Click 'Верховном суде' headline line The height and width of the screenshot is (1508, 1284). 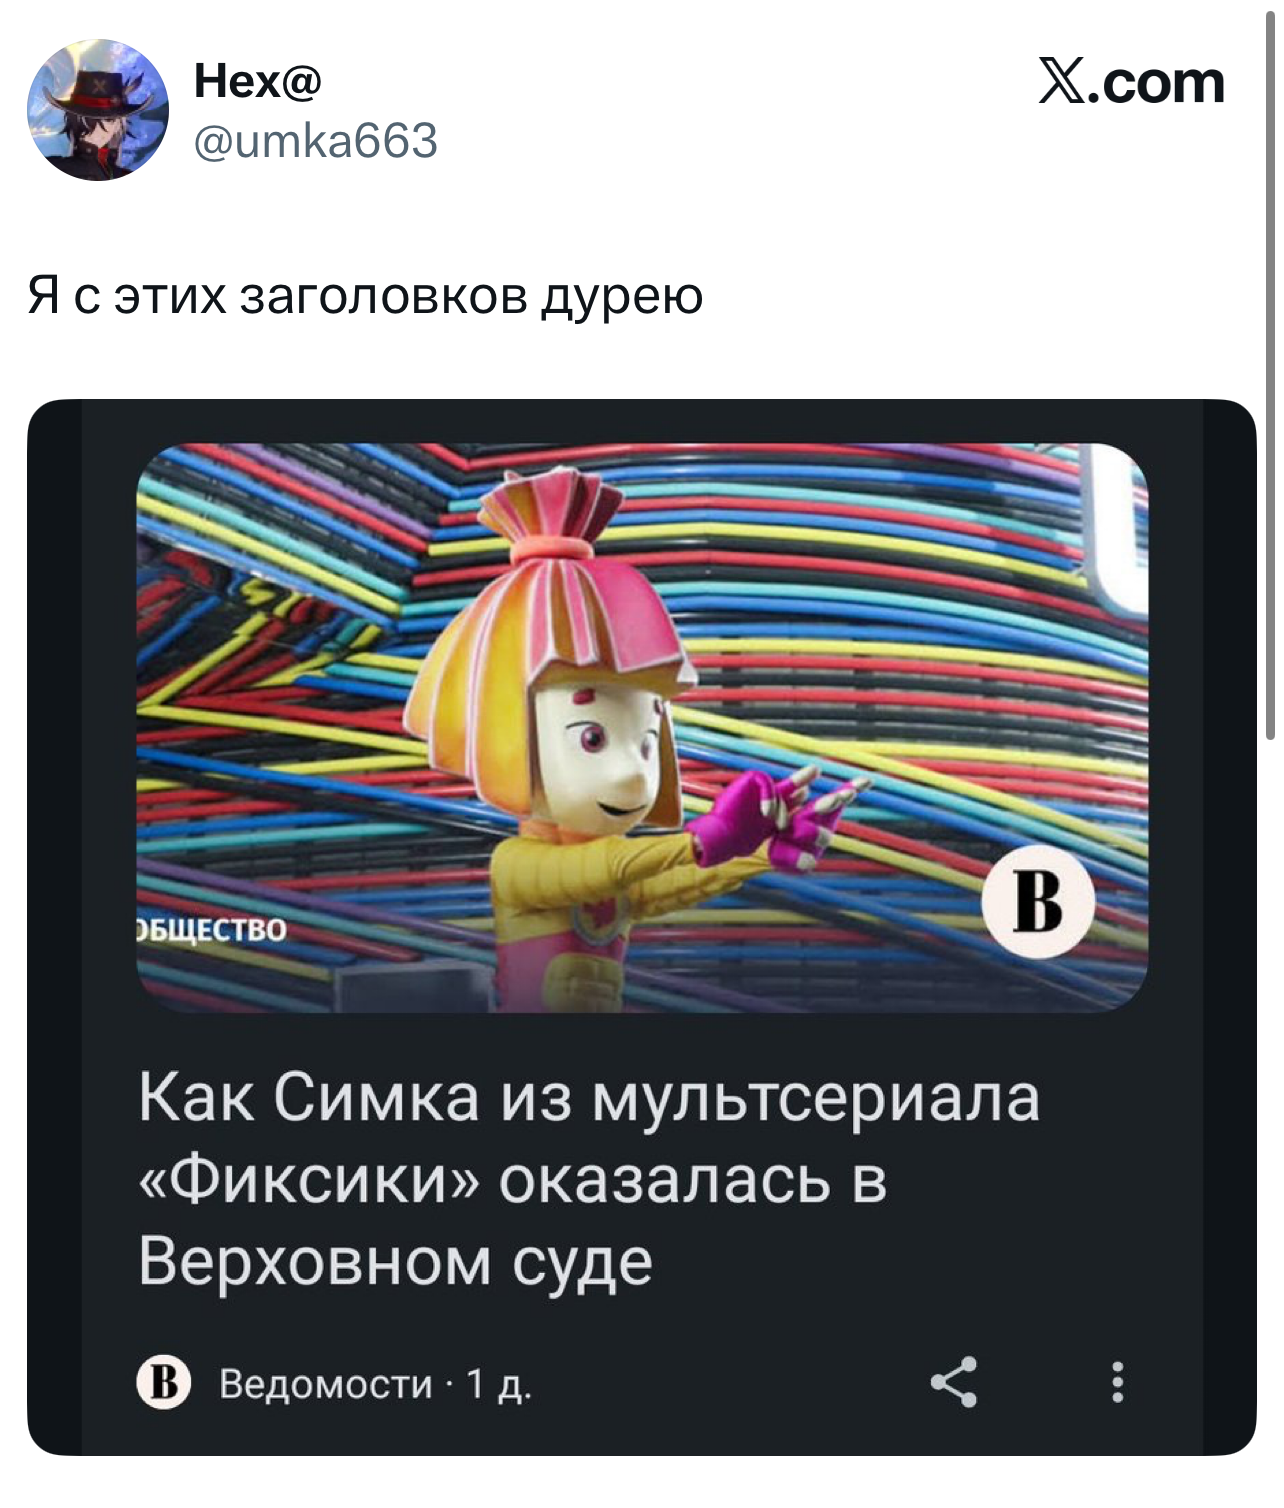coord(395,1262)
